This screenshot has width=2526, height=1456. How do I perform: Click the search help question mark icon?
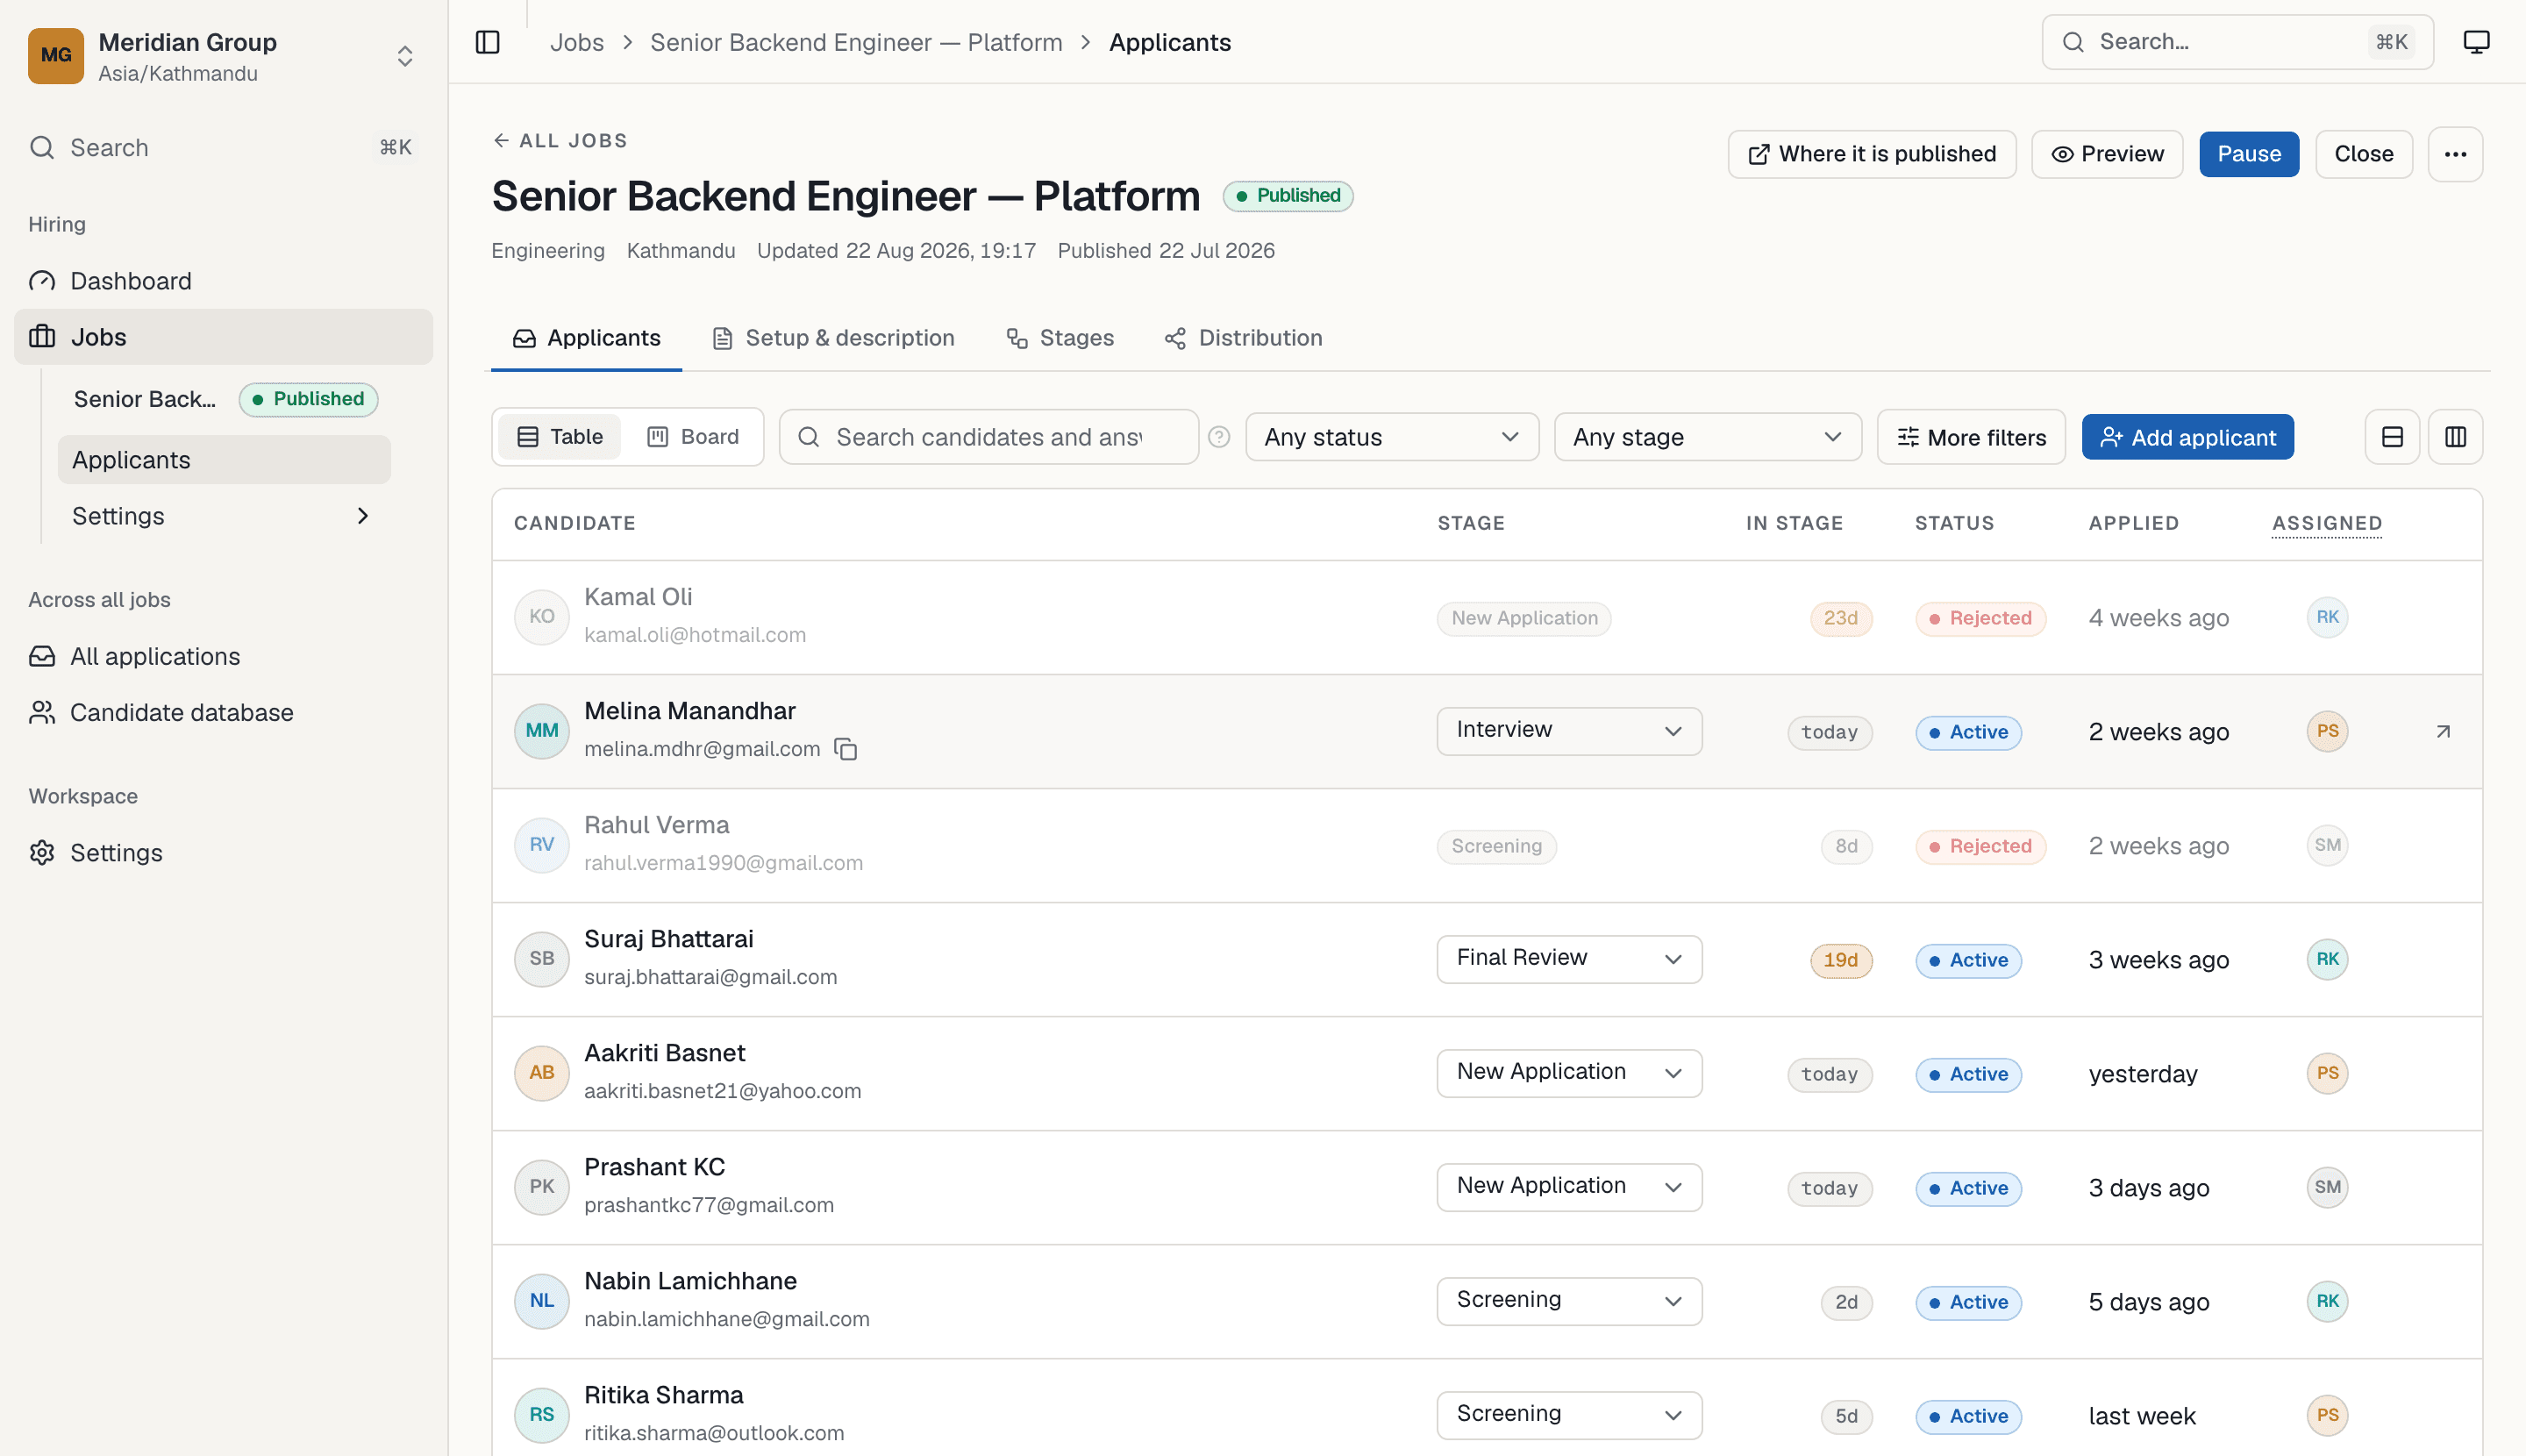pos(1218,437)
